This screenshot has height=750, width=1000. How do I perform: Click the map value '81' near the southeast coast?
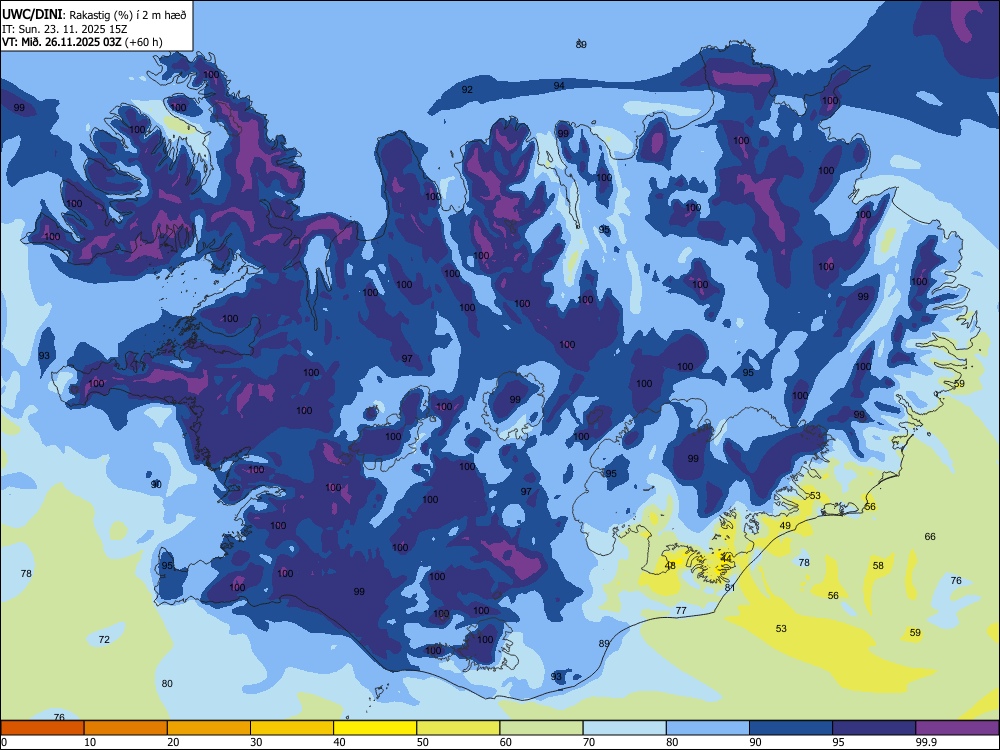click(x=730, y=587)
